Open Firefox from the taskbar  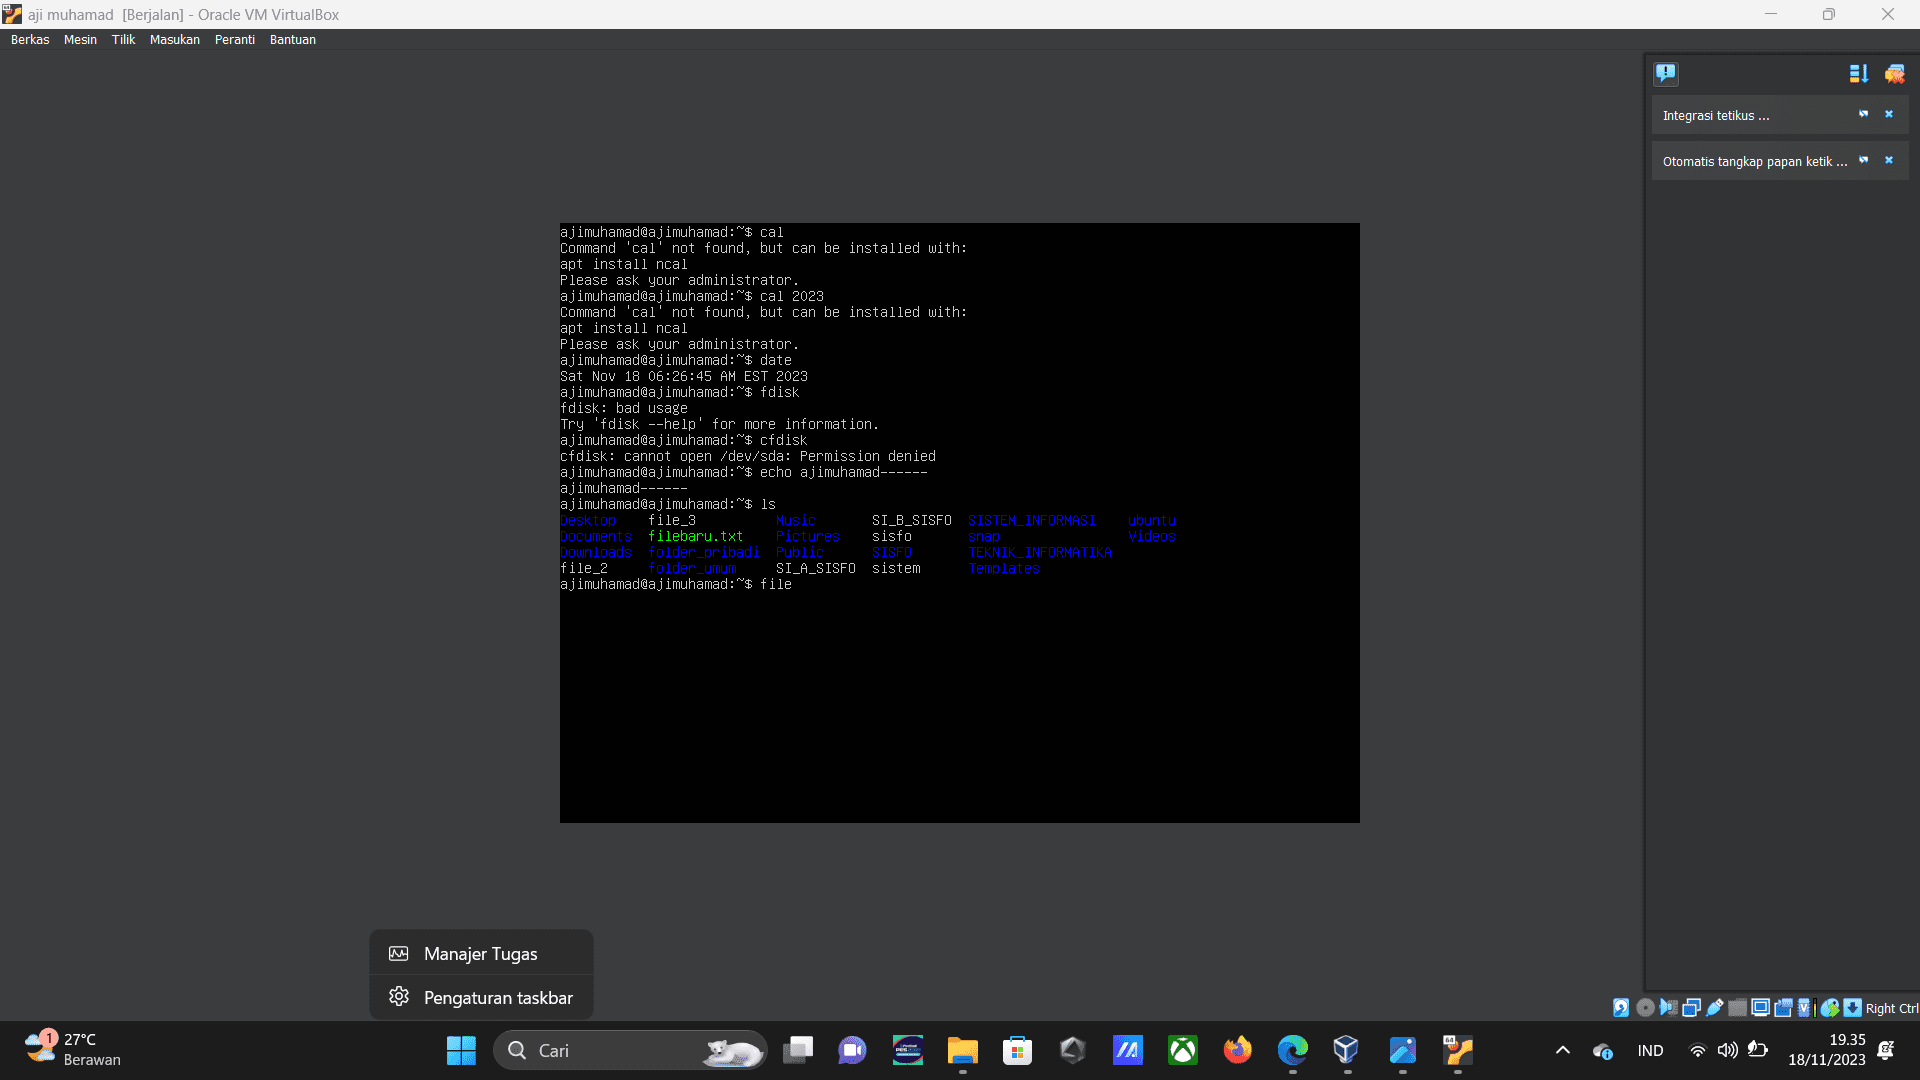click(x=1238, y=1050)
